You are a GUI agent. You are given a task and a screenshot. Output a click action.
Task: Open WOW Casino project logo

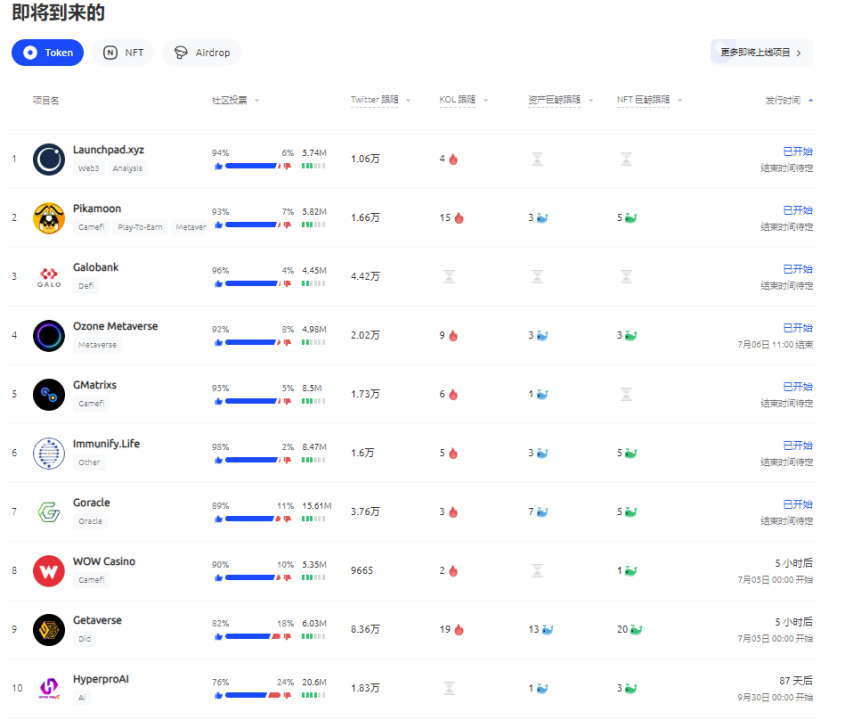tap(49, 570)
